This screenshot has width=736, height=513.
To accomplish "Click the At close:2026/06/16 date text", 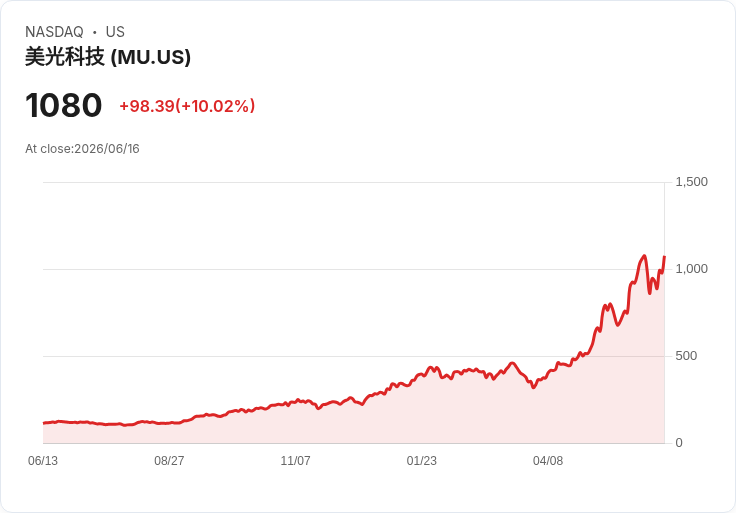I will coord(82,149).
